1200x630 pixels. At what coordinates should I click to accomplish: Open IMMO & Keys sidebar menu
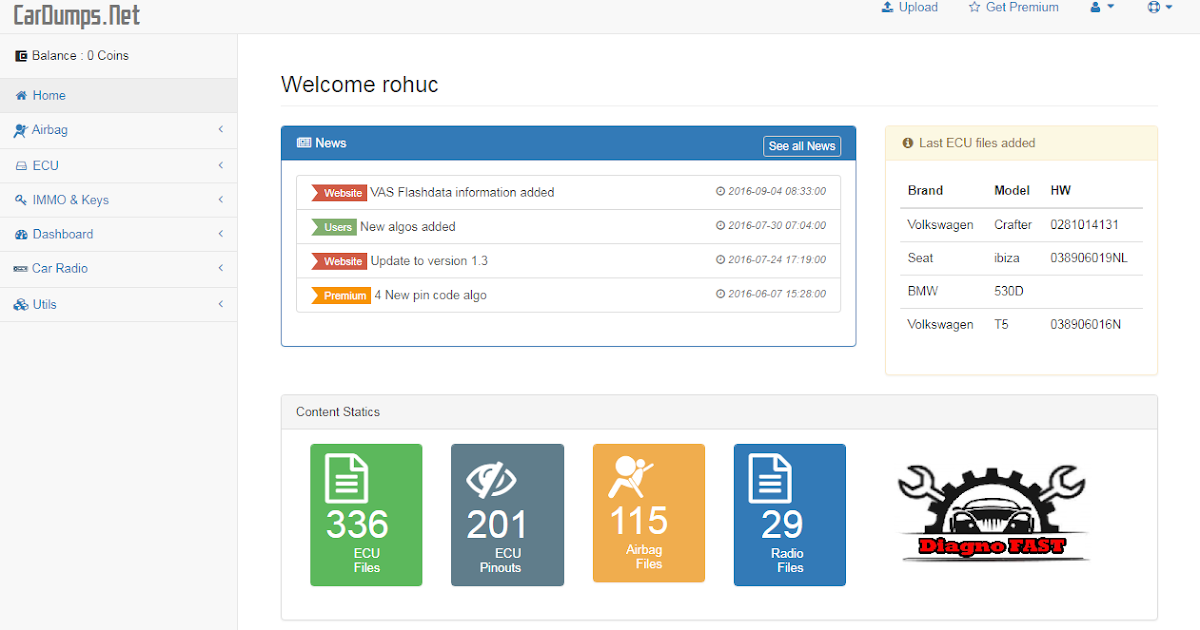pyautogui.click(x=118, y=200)
